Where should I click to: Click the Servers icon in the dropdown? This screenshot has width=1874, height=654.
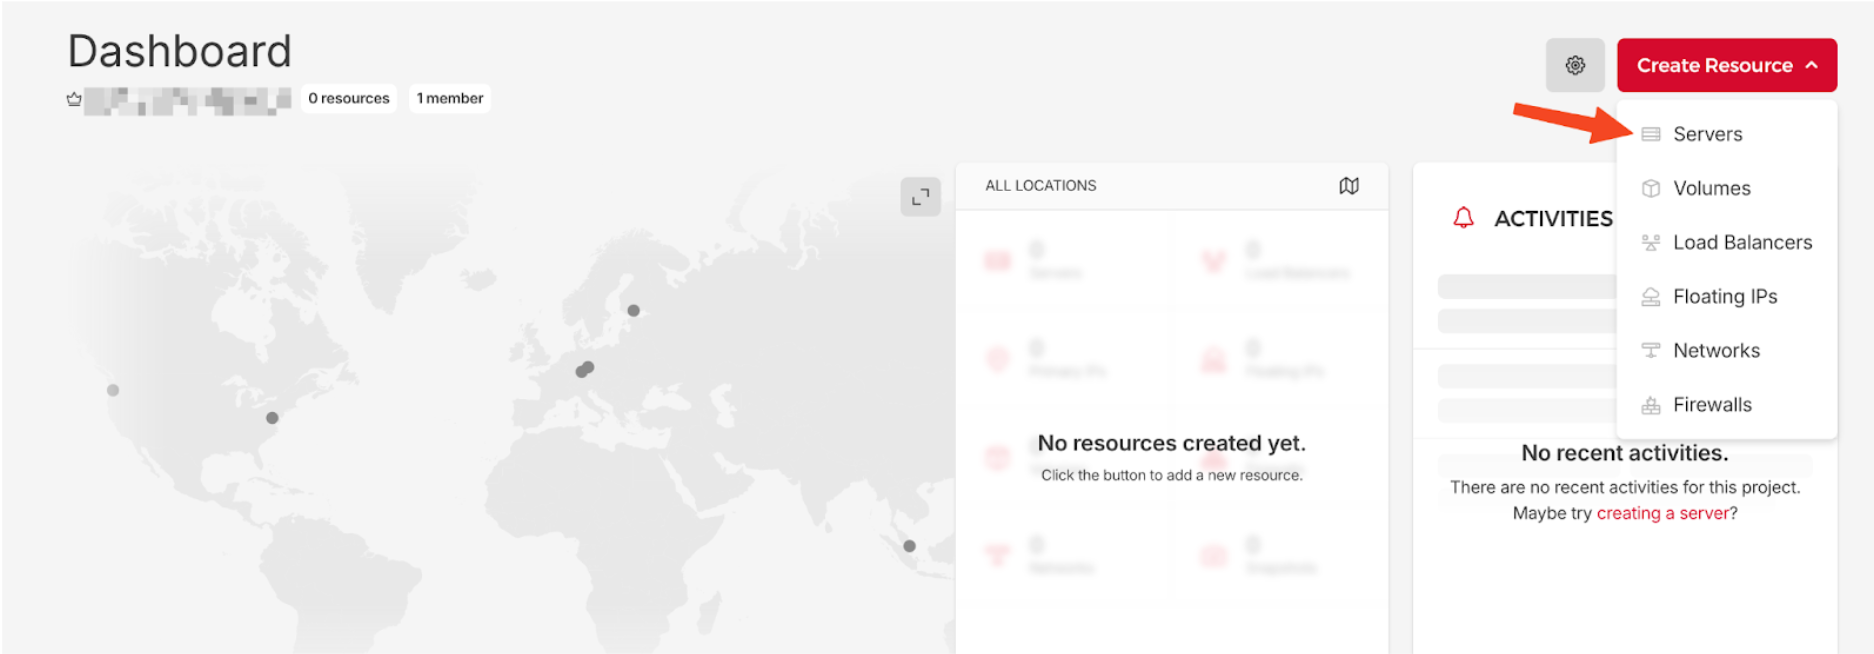(x=1650, y=134)
